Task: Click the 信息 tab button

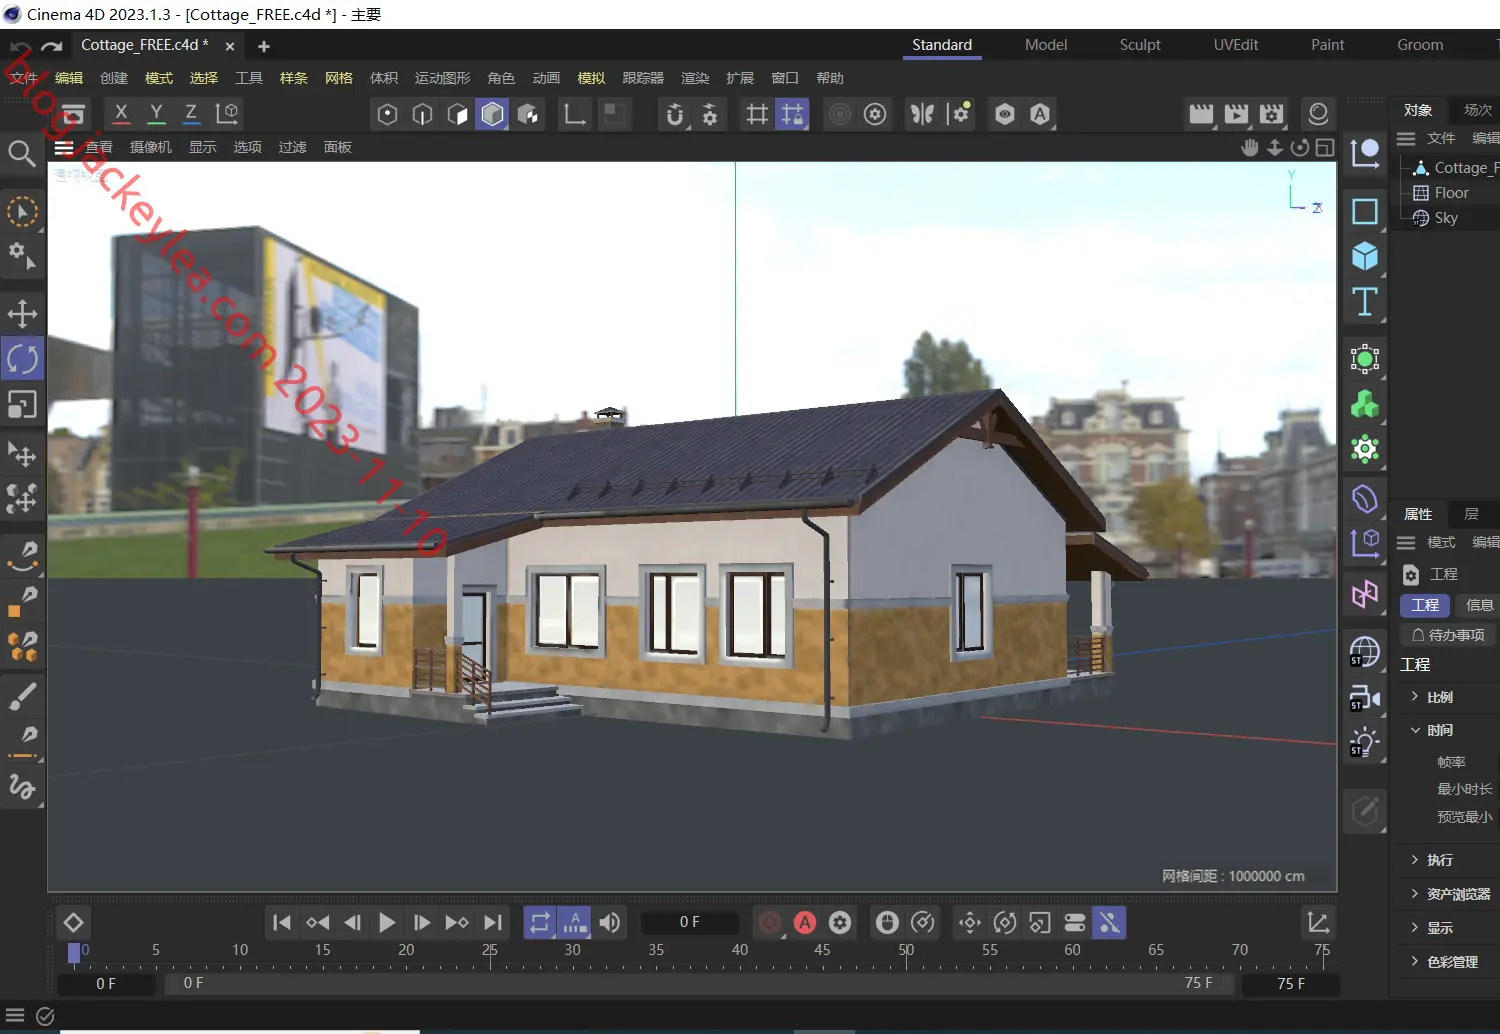Action: pyautogui.click(x=1478, y=605)
